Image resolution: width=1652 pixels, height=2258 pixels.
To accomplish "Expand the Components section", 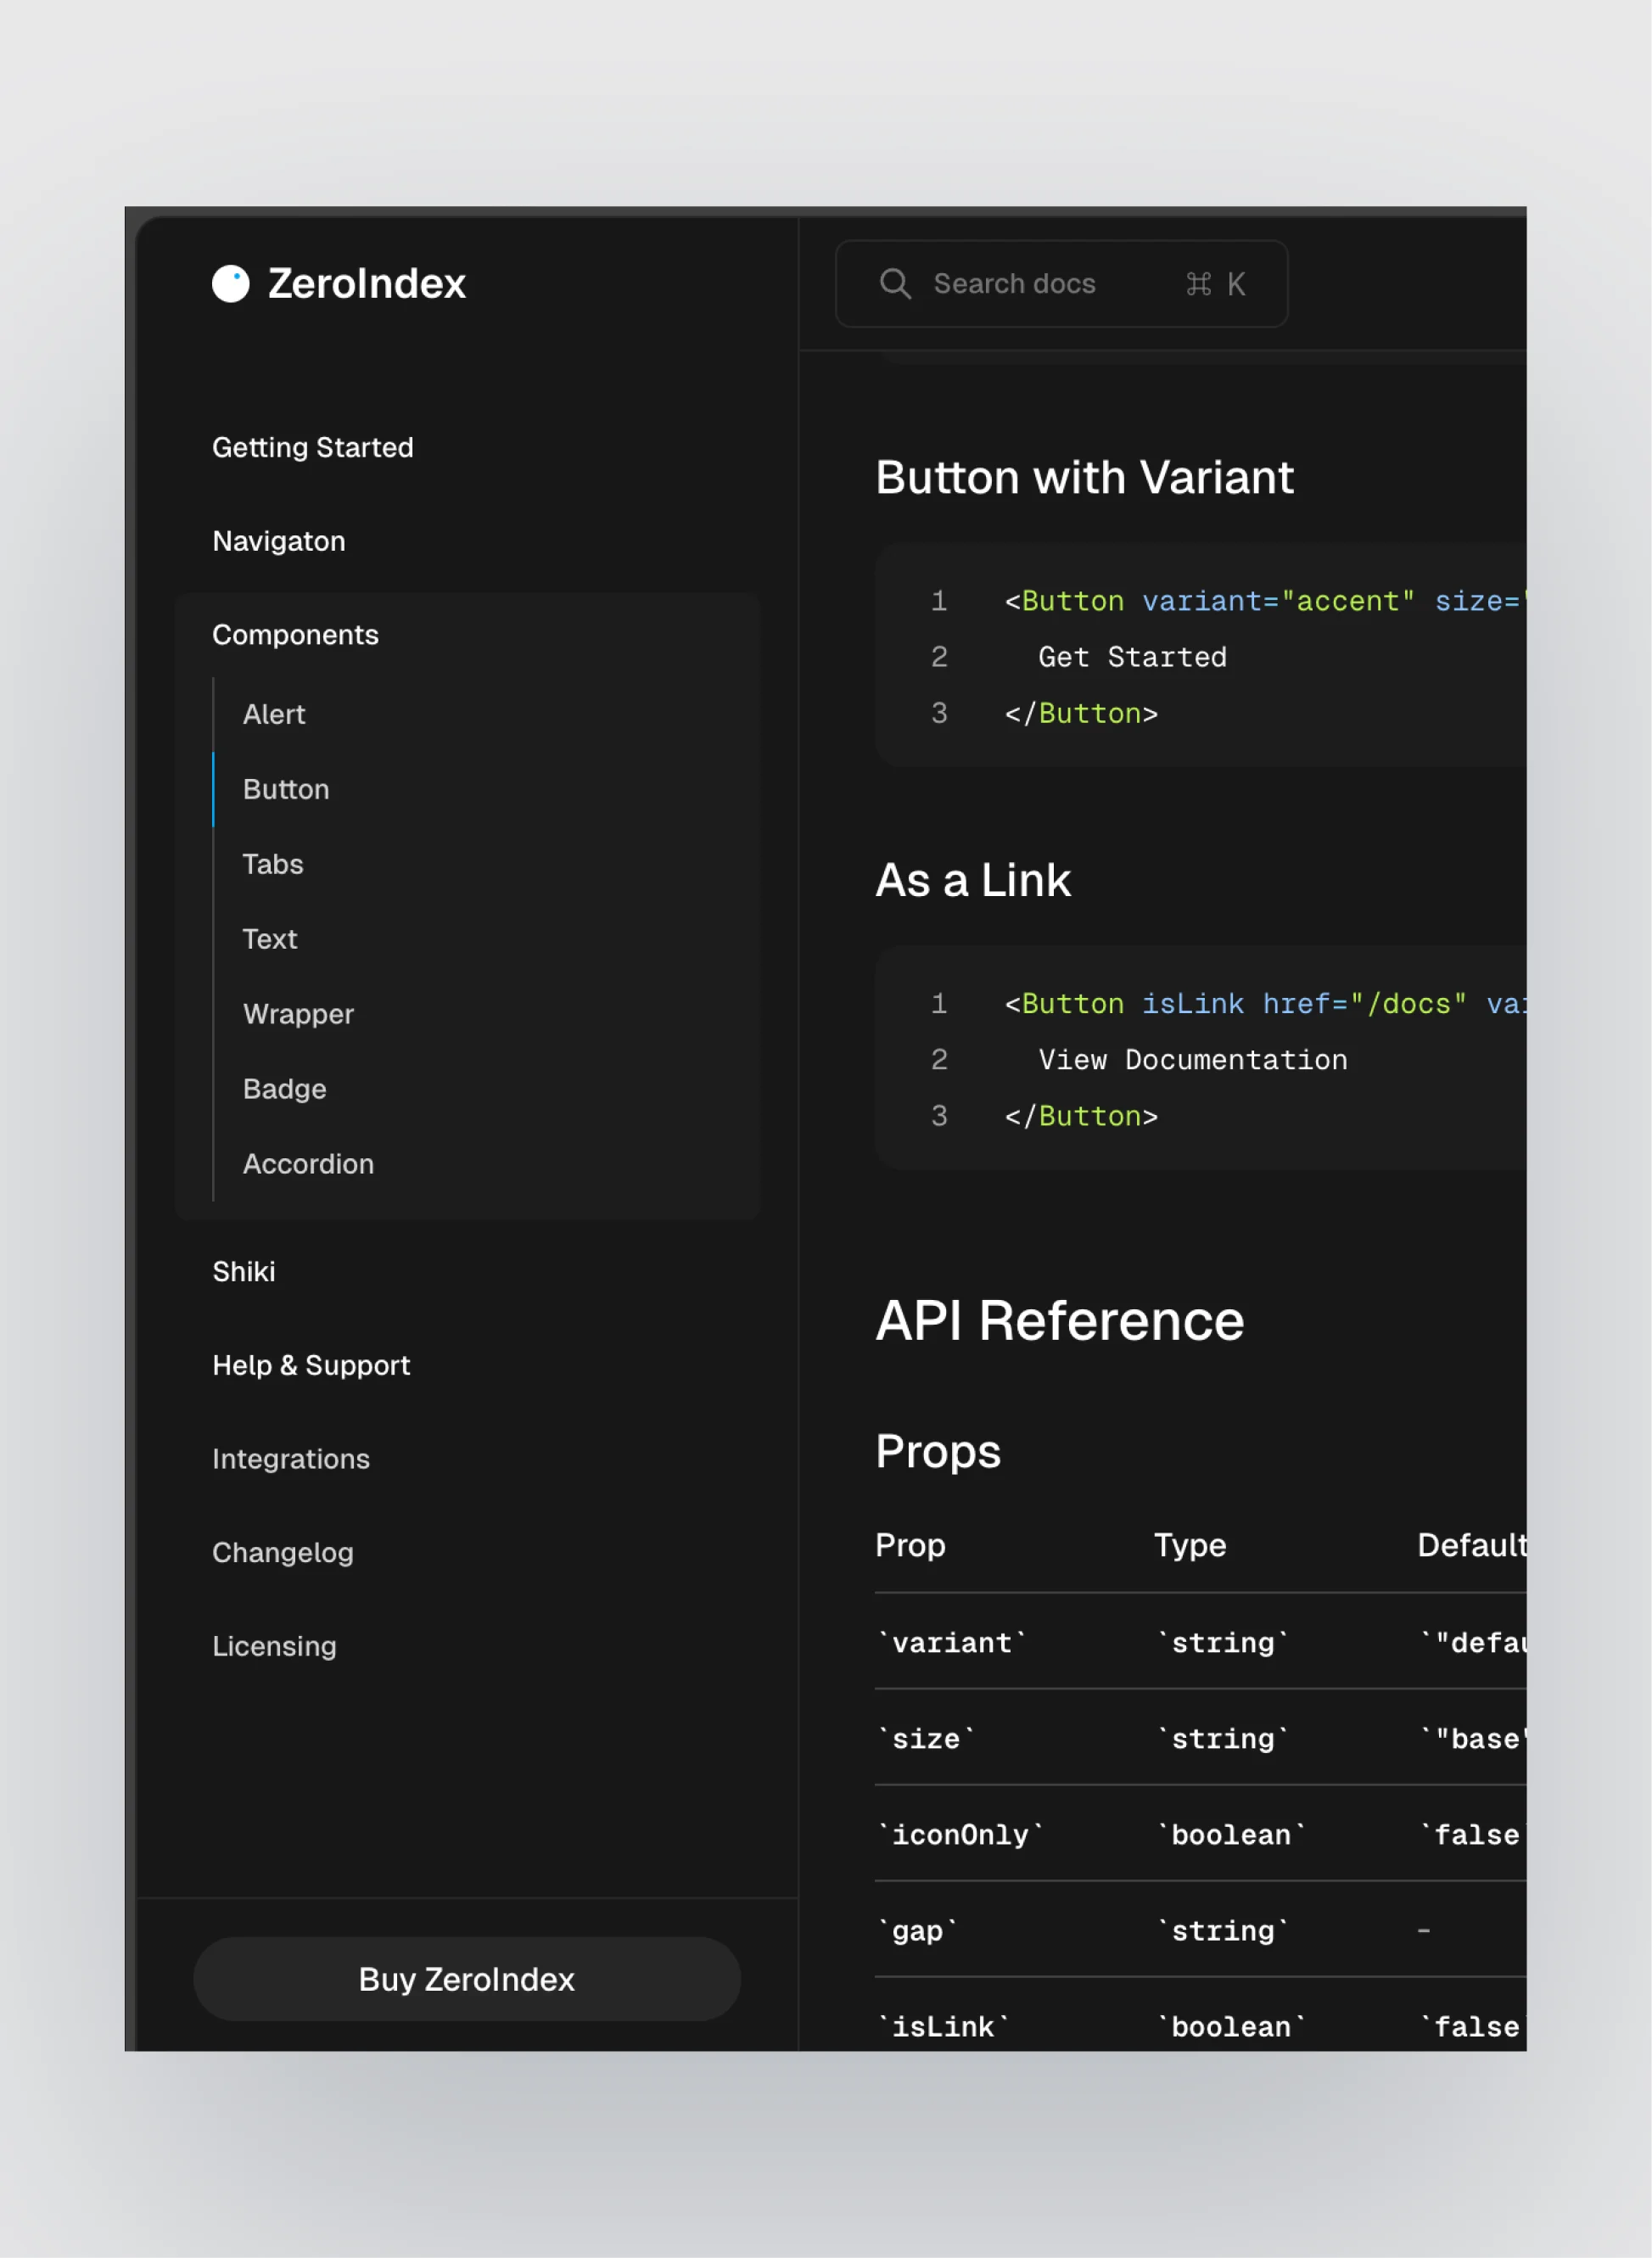I will coord(295,634).
